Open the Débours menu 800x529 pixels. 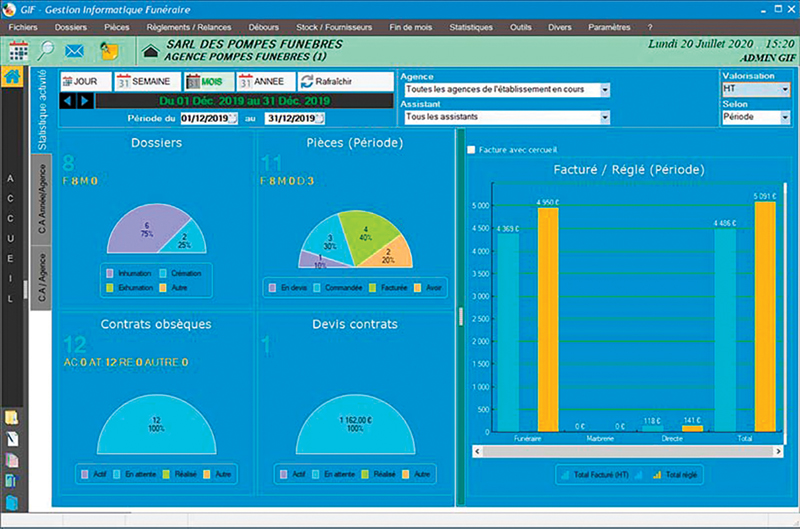(x=264, y=27)
